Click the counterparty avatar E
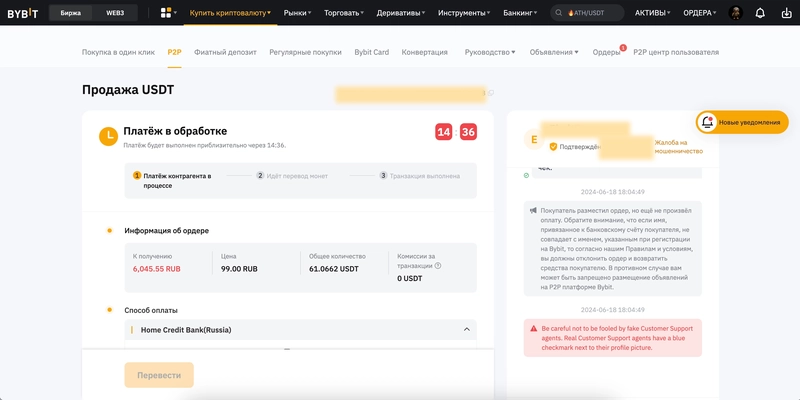 pyautogui.click(x=534, y=140)
